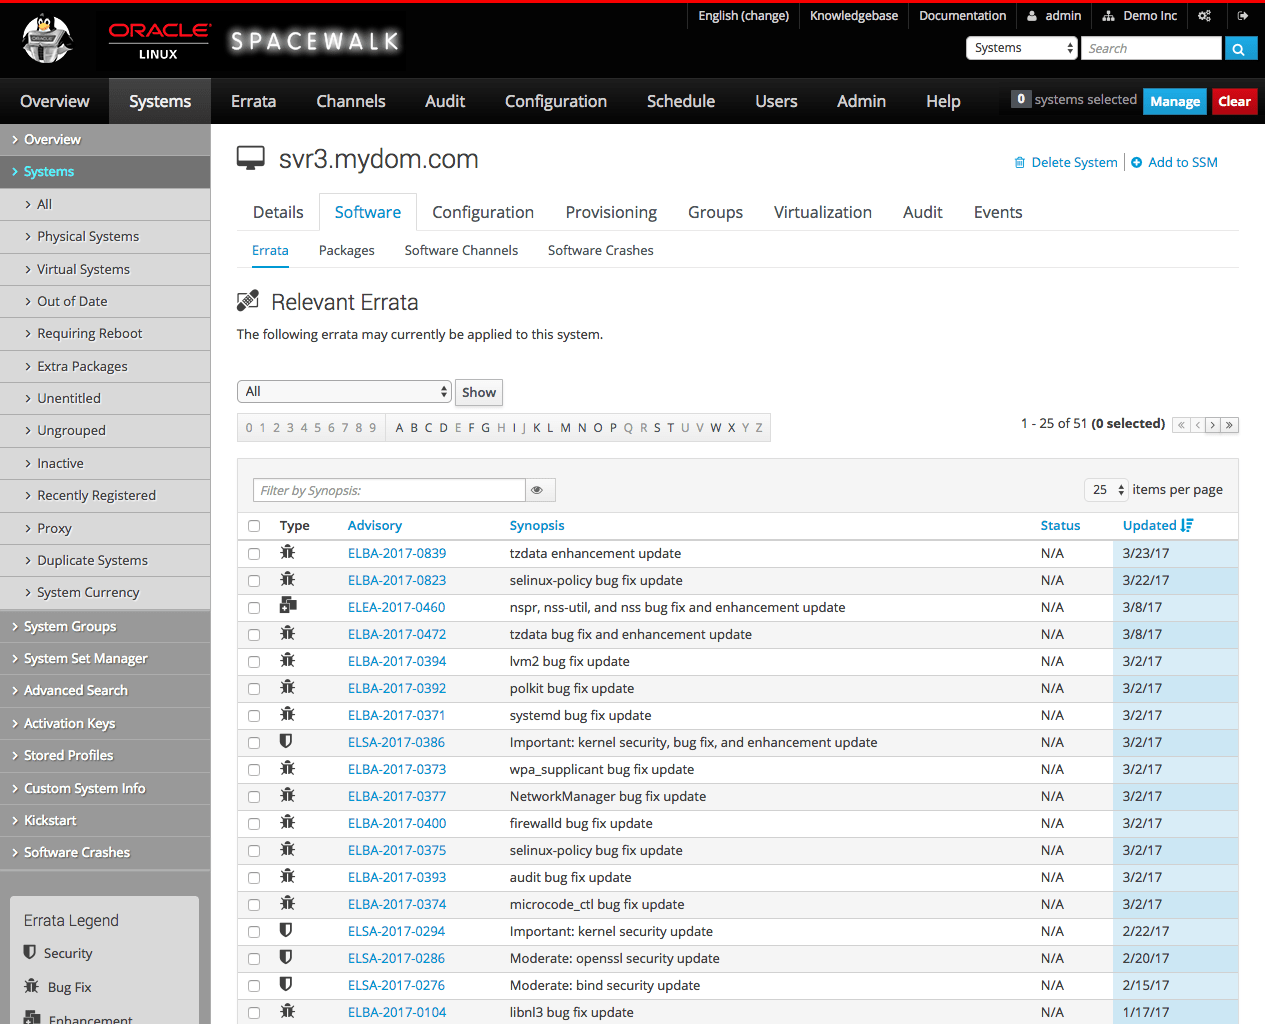Open the Packages sub-tab
Viewport: 1265px width, 1024px height.
point(346,250)
